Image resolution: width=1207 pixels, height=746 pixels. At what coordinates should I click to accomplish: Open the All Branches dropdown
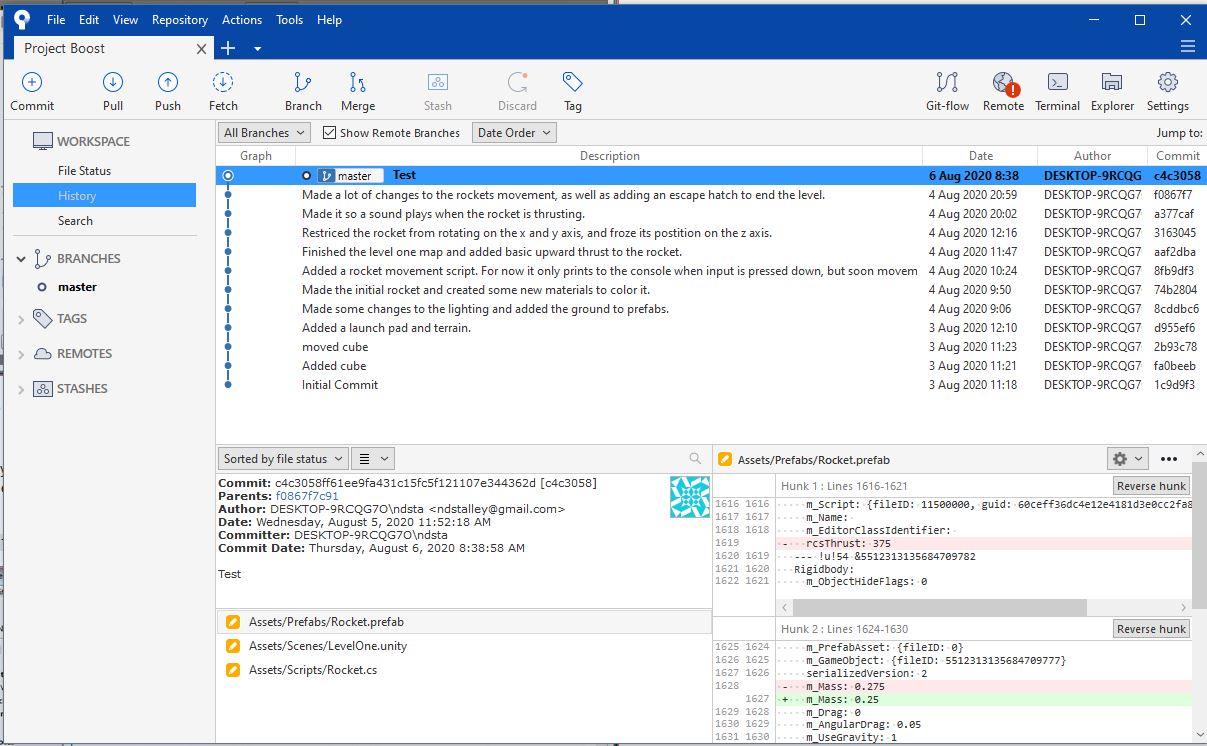[x=264, y=133]
